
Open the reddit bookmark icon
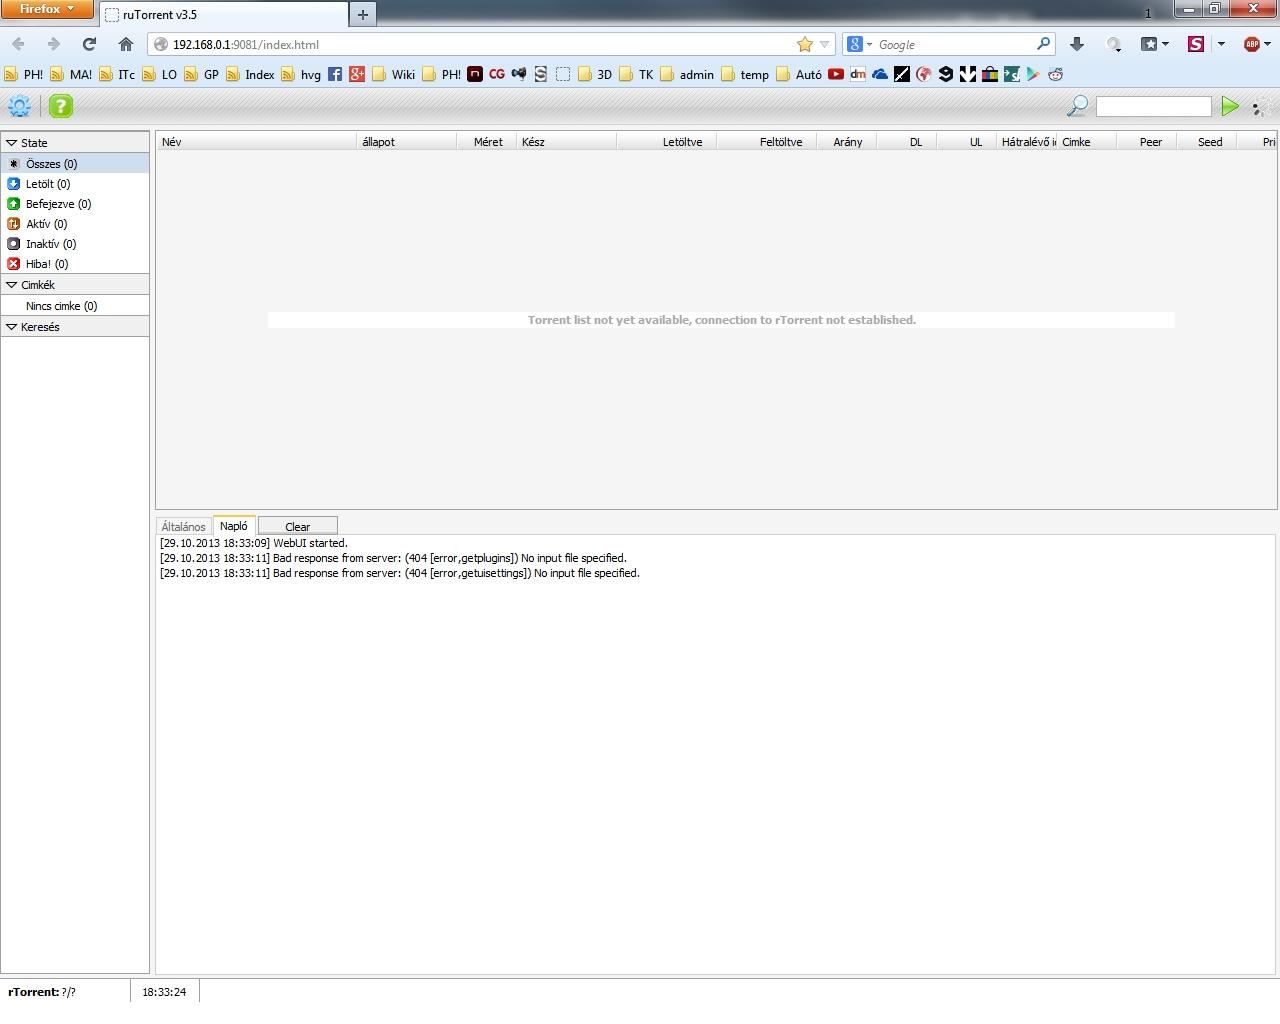click(1056, 74)
